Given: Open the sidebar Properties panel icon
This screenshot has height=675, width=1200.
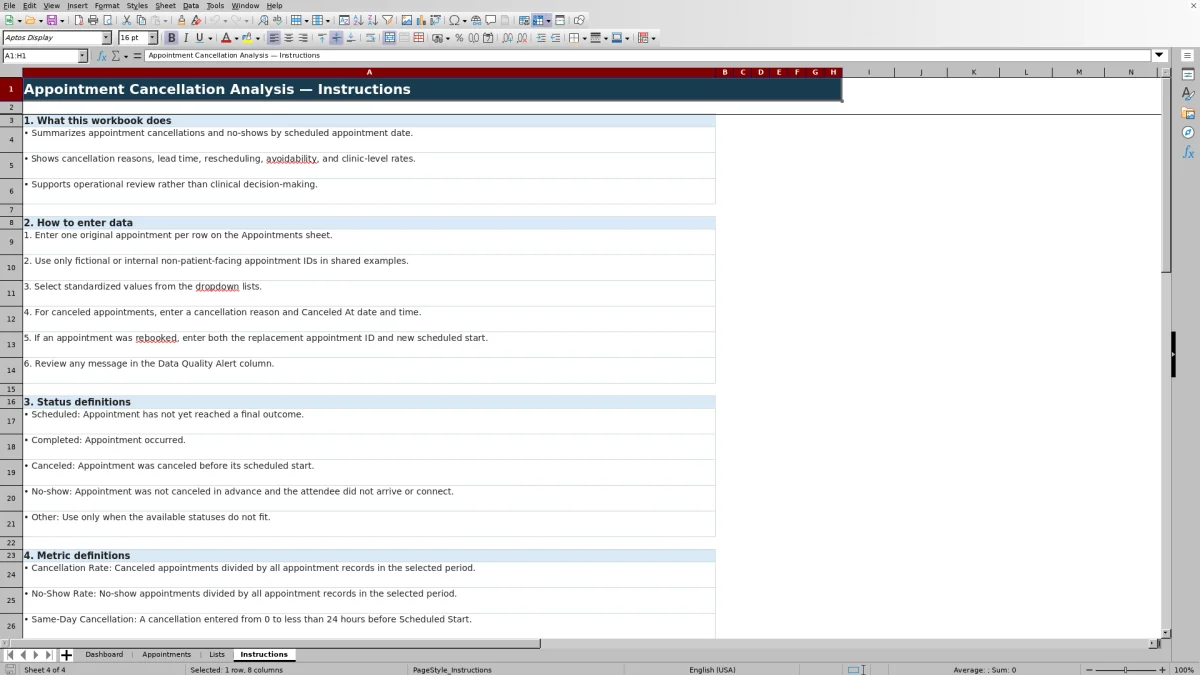Looking at the screenshot, I should [x=1188, y=74].
